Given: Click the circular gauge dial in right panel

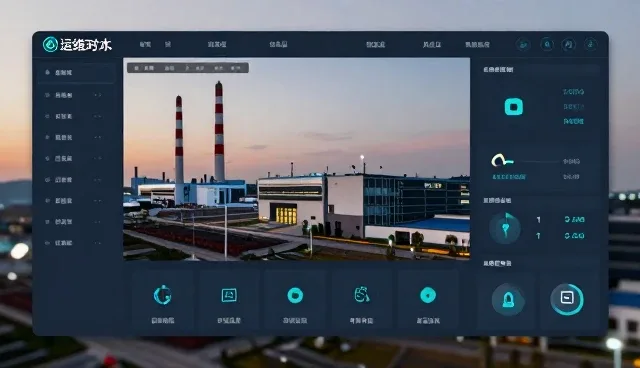Looking at the screenshot, I should 505,228.
